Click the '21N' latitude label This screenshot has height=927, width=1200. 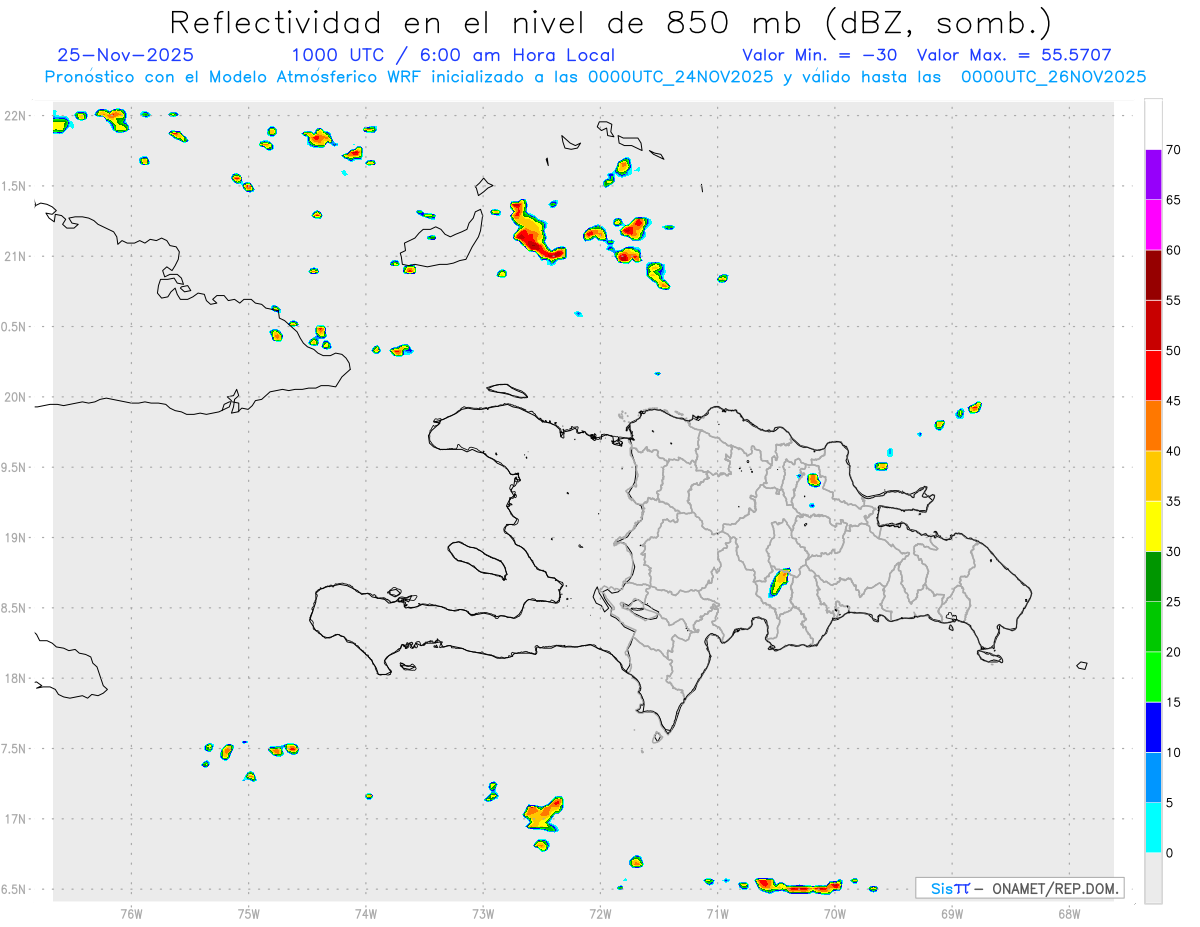(x=14, y=256)
